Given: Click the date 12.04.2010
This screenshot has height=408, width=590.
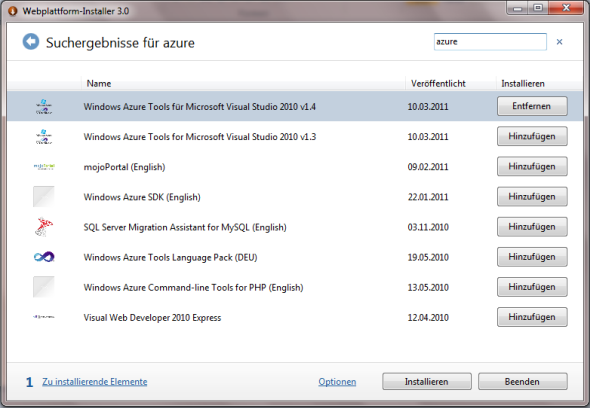Looking at the screenshot, I should pyautogui.click(x=428, y=317).
